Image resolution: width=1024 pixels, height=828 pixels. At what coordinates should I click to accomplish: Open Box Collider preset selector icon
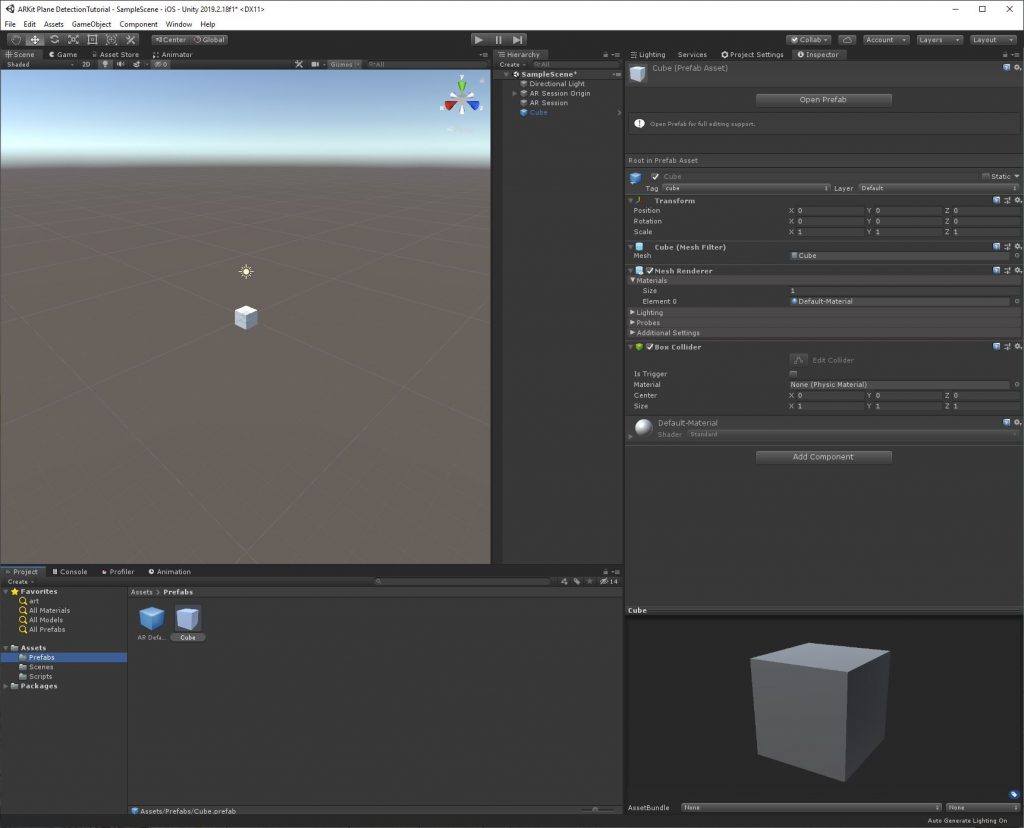[1007, 347]
